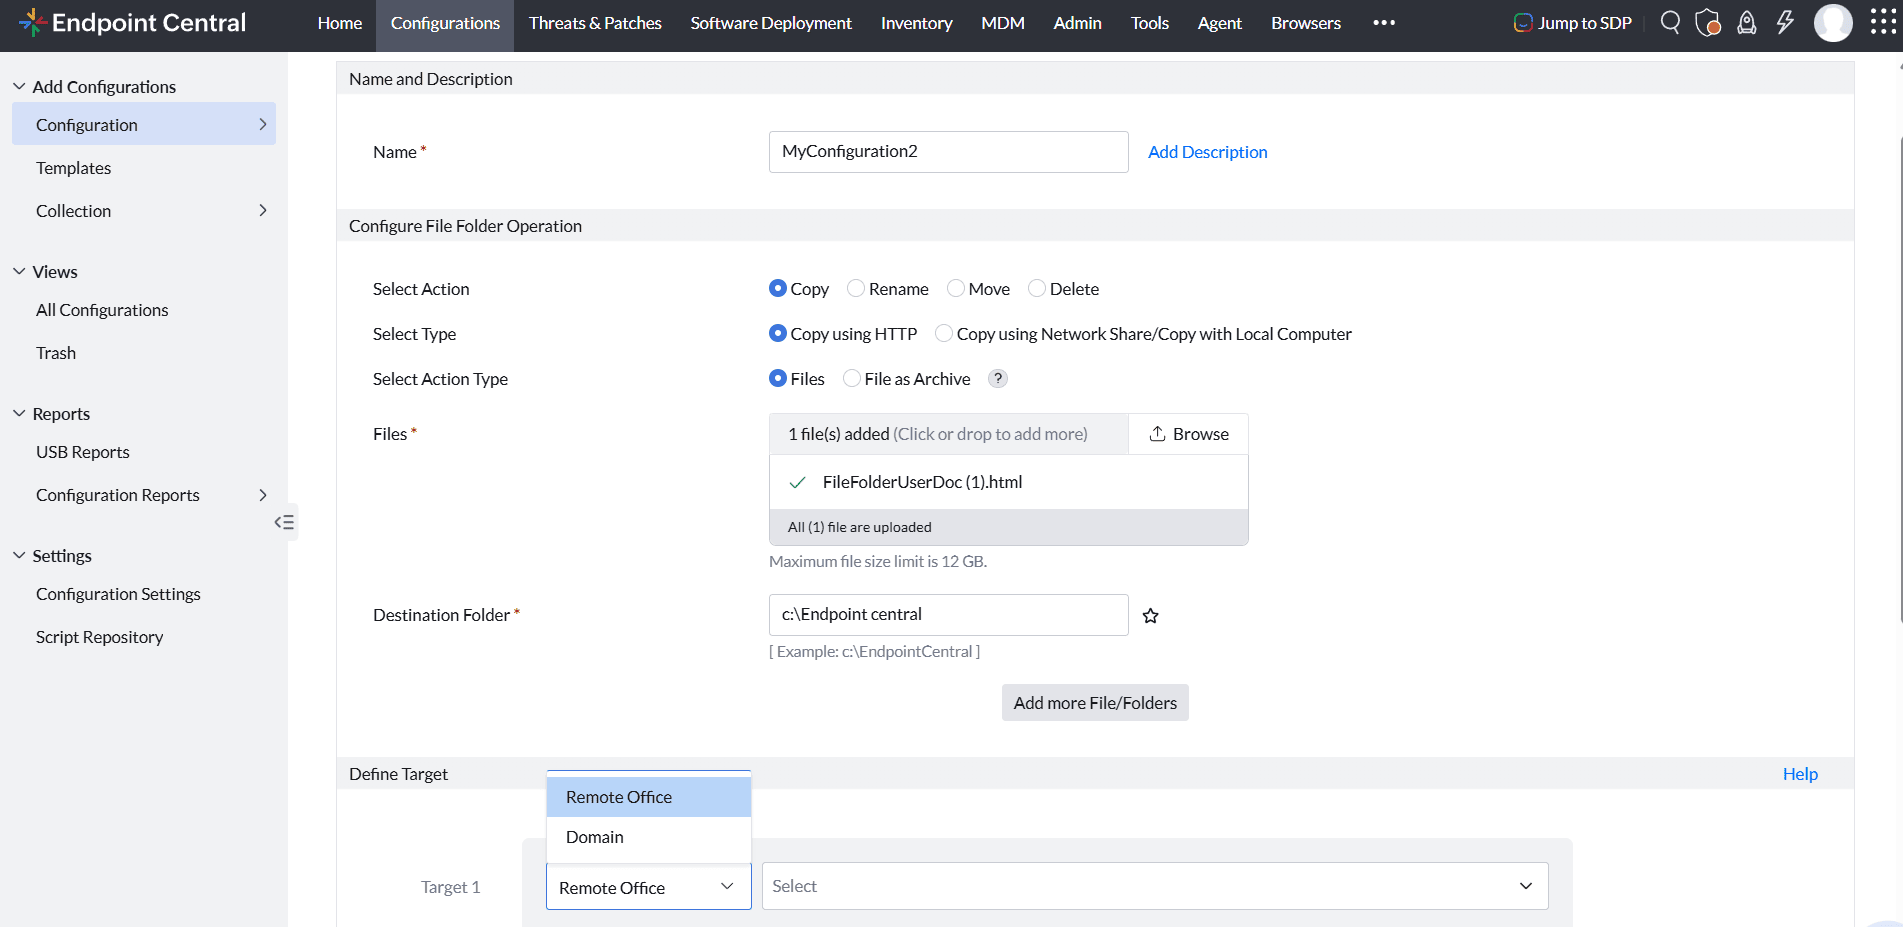1903x927 pixels.
Task: Click the Name input field
Action: (x=949, y=152)
